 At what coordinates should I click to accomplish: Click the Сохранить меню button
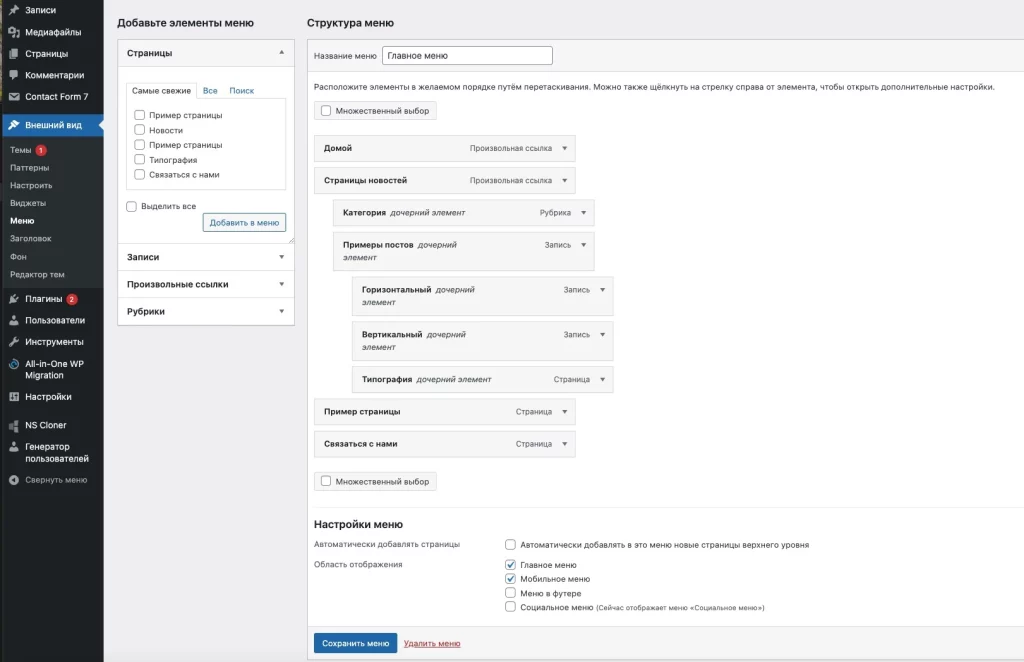pyautogui.click(x=355, y=644)
